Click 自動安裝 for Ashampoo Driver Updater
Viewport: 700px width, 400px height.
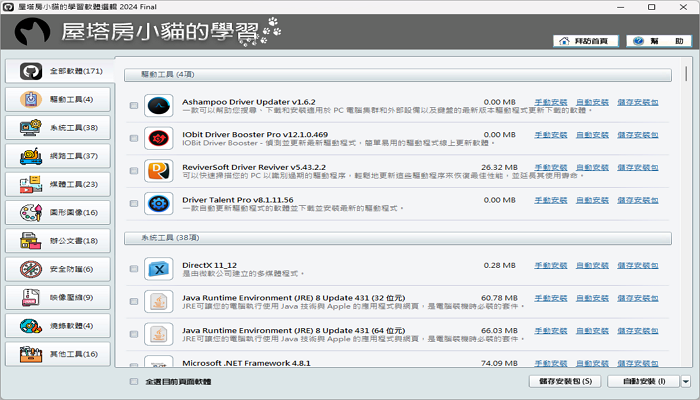592,102
